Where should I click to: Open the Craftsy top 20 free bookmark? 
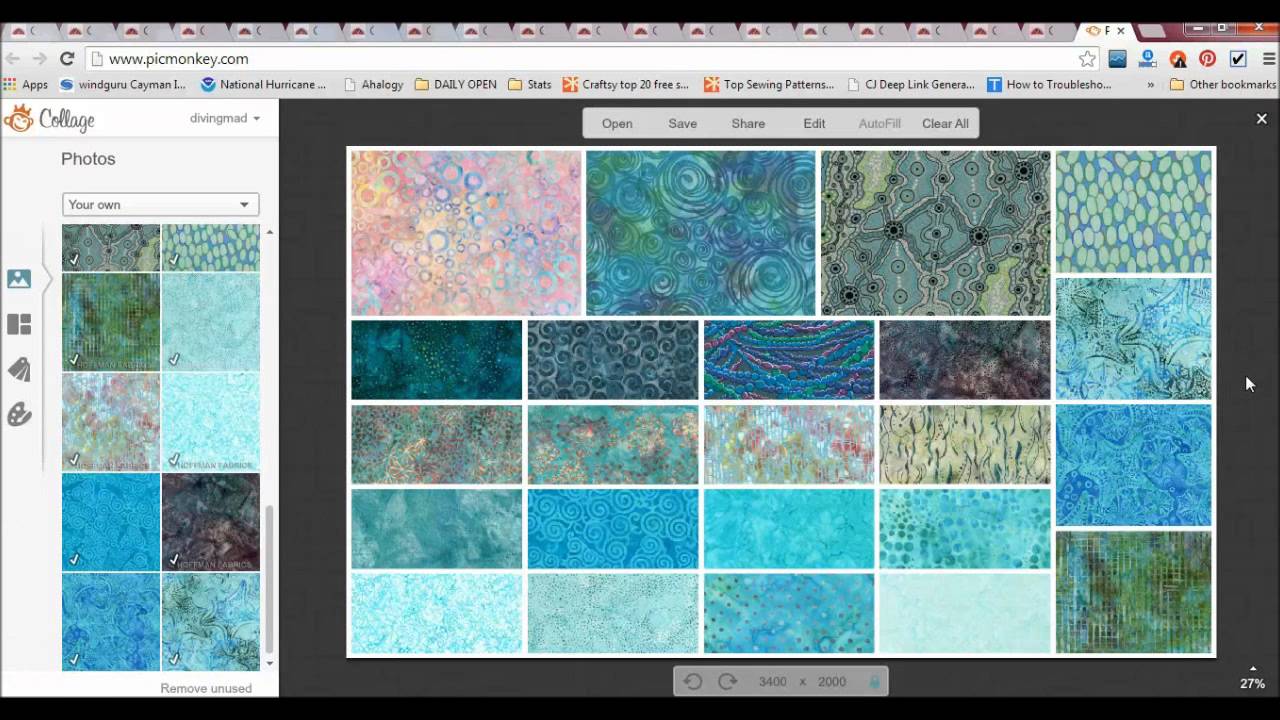(626, 85)
